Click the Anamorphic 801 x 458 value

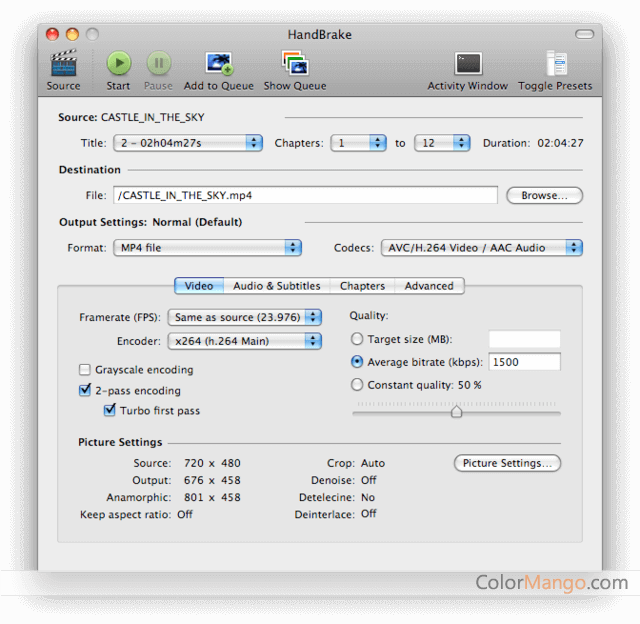(212, 497)
